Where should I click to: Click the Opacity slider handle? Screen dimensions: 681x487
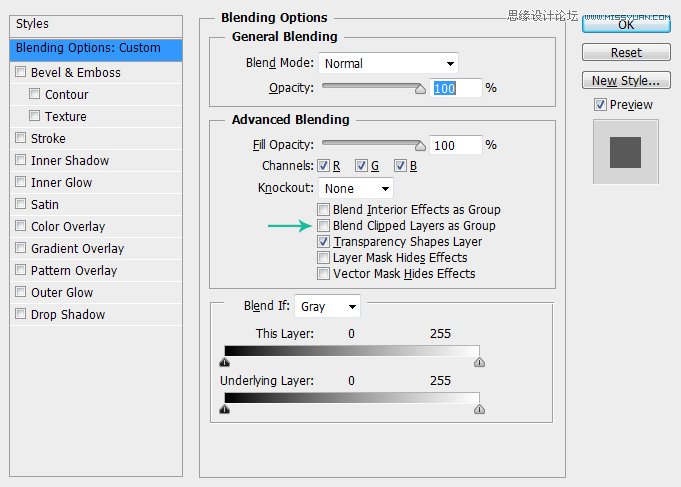420,89
